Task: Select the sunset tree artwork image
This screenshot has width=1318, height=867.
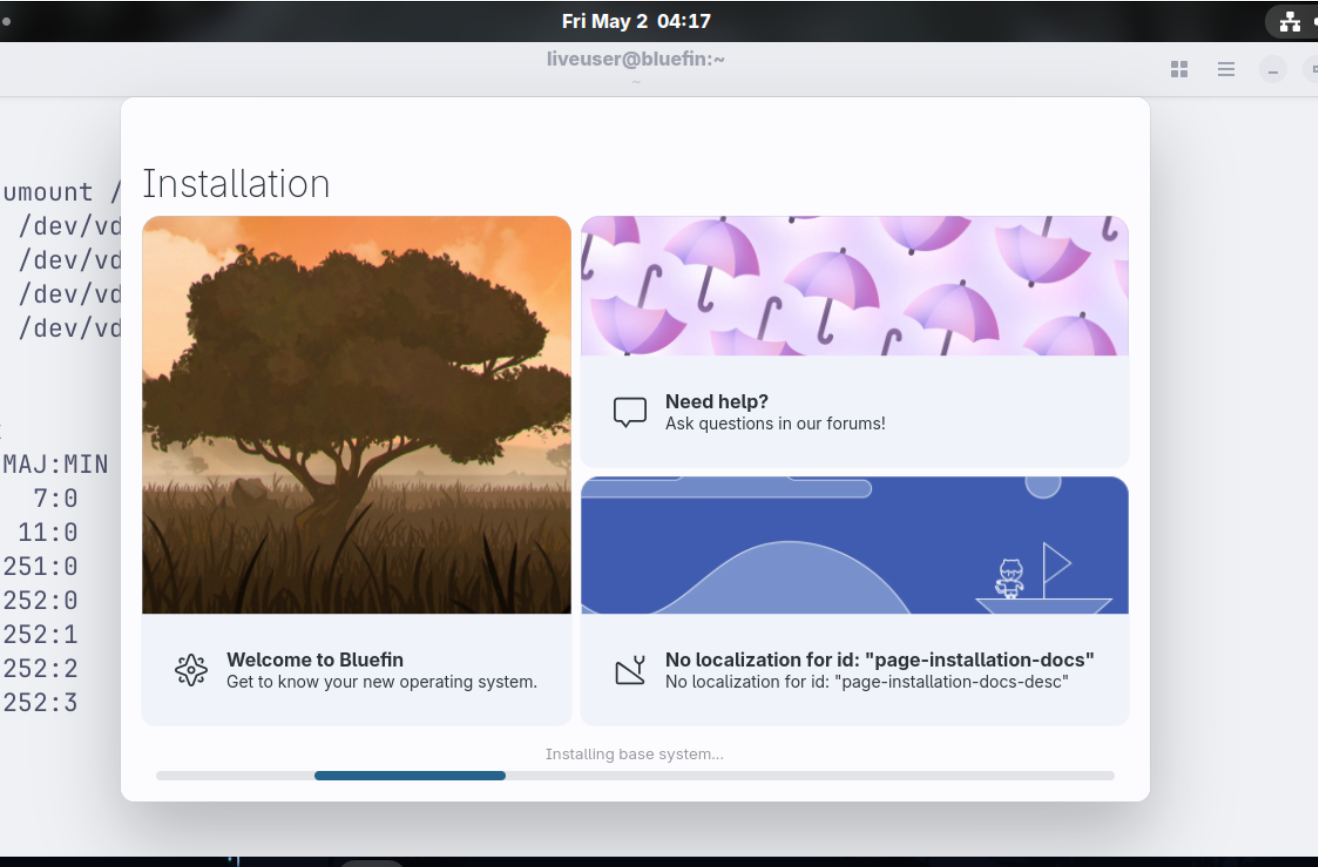Action: [357, 414]
